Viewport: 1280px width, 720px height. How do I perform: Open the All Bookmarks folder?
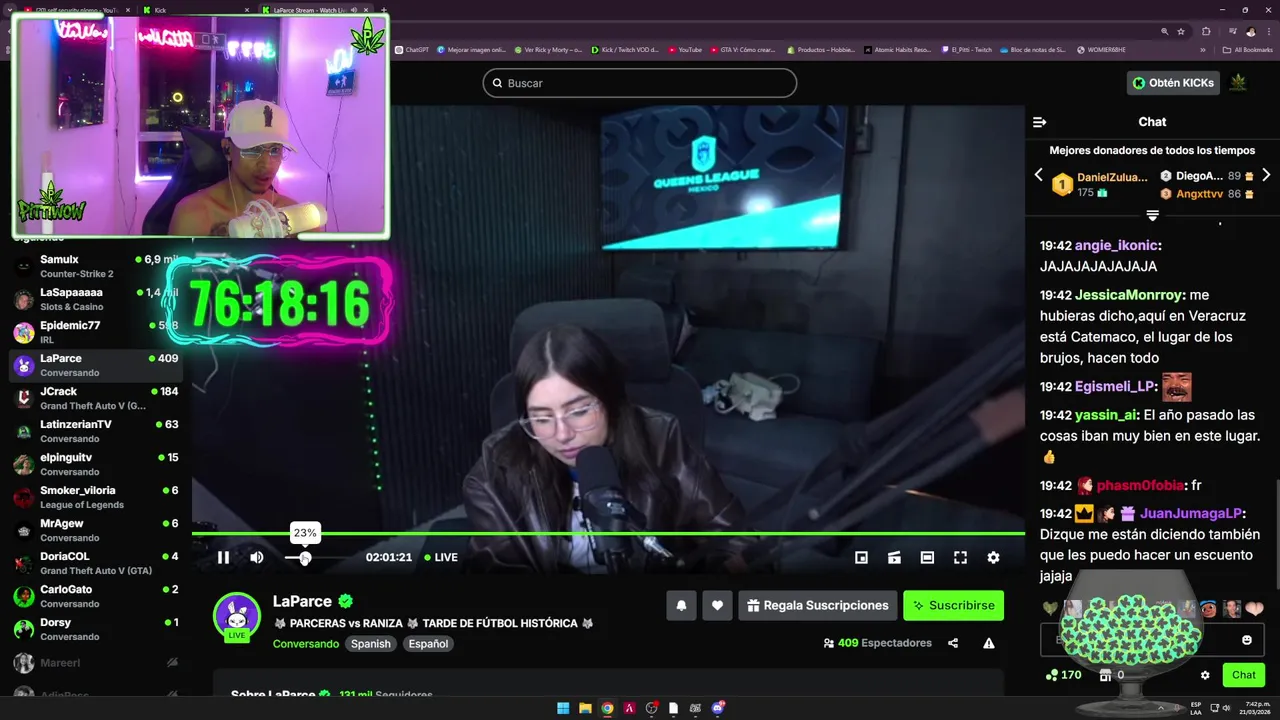tap(1247, 49)
